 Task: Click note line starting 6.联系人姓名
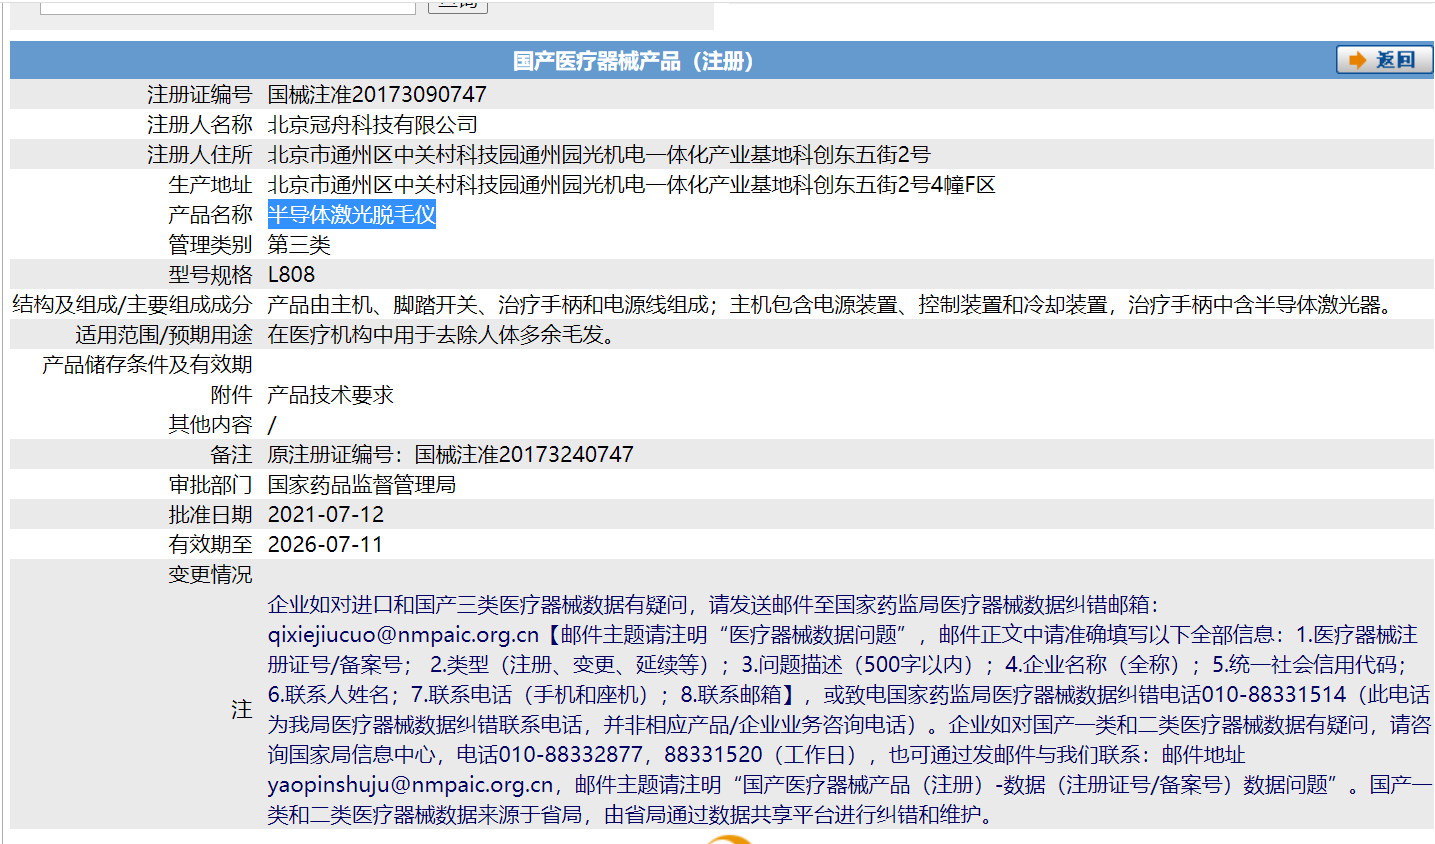pyautogui.click(x=849, y=694)
